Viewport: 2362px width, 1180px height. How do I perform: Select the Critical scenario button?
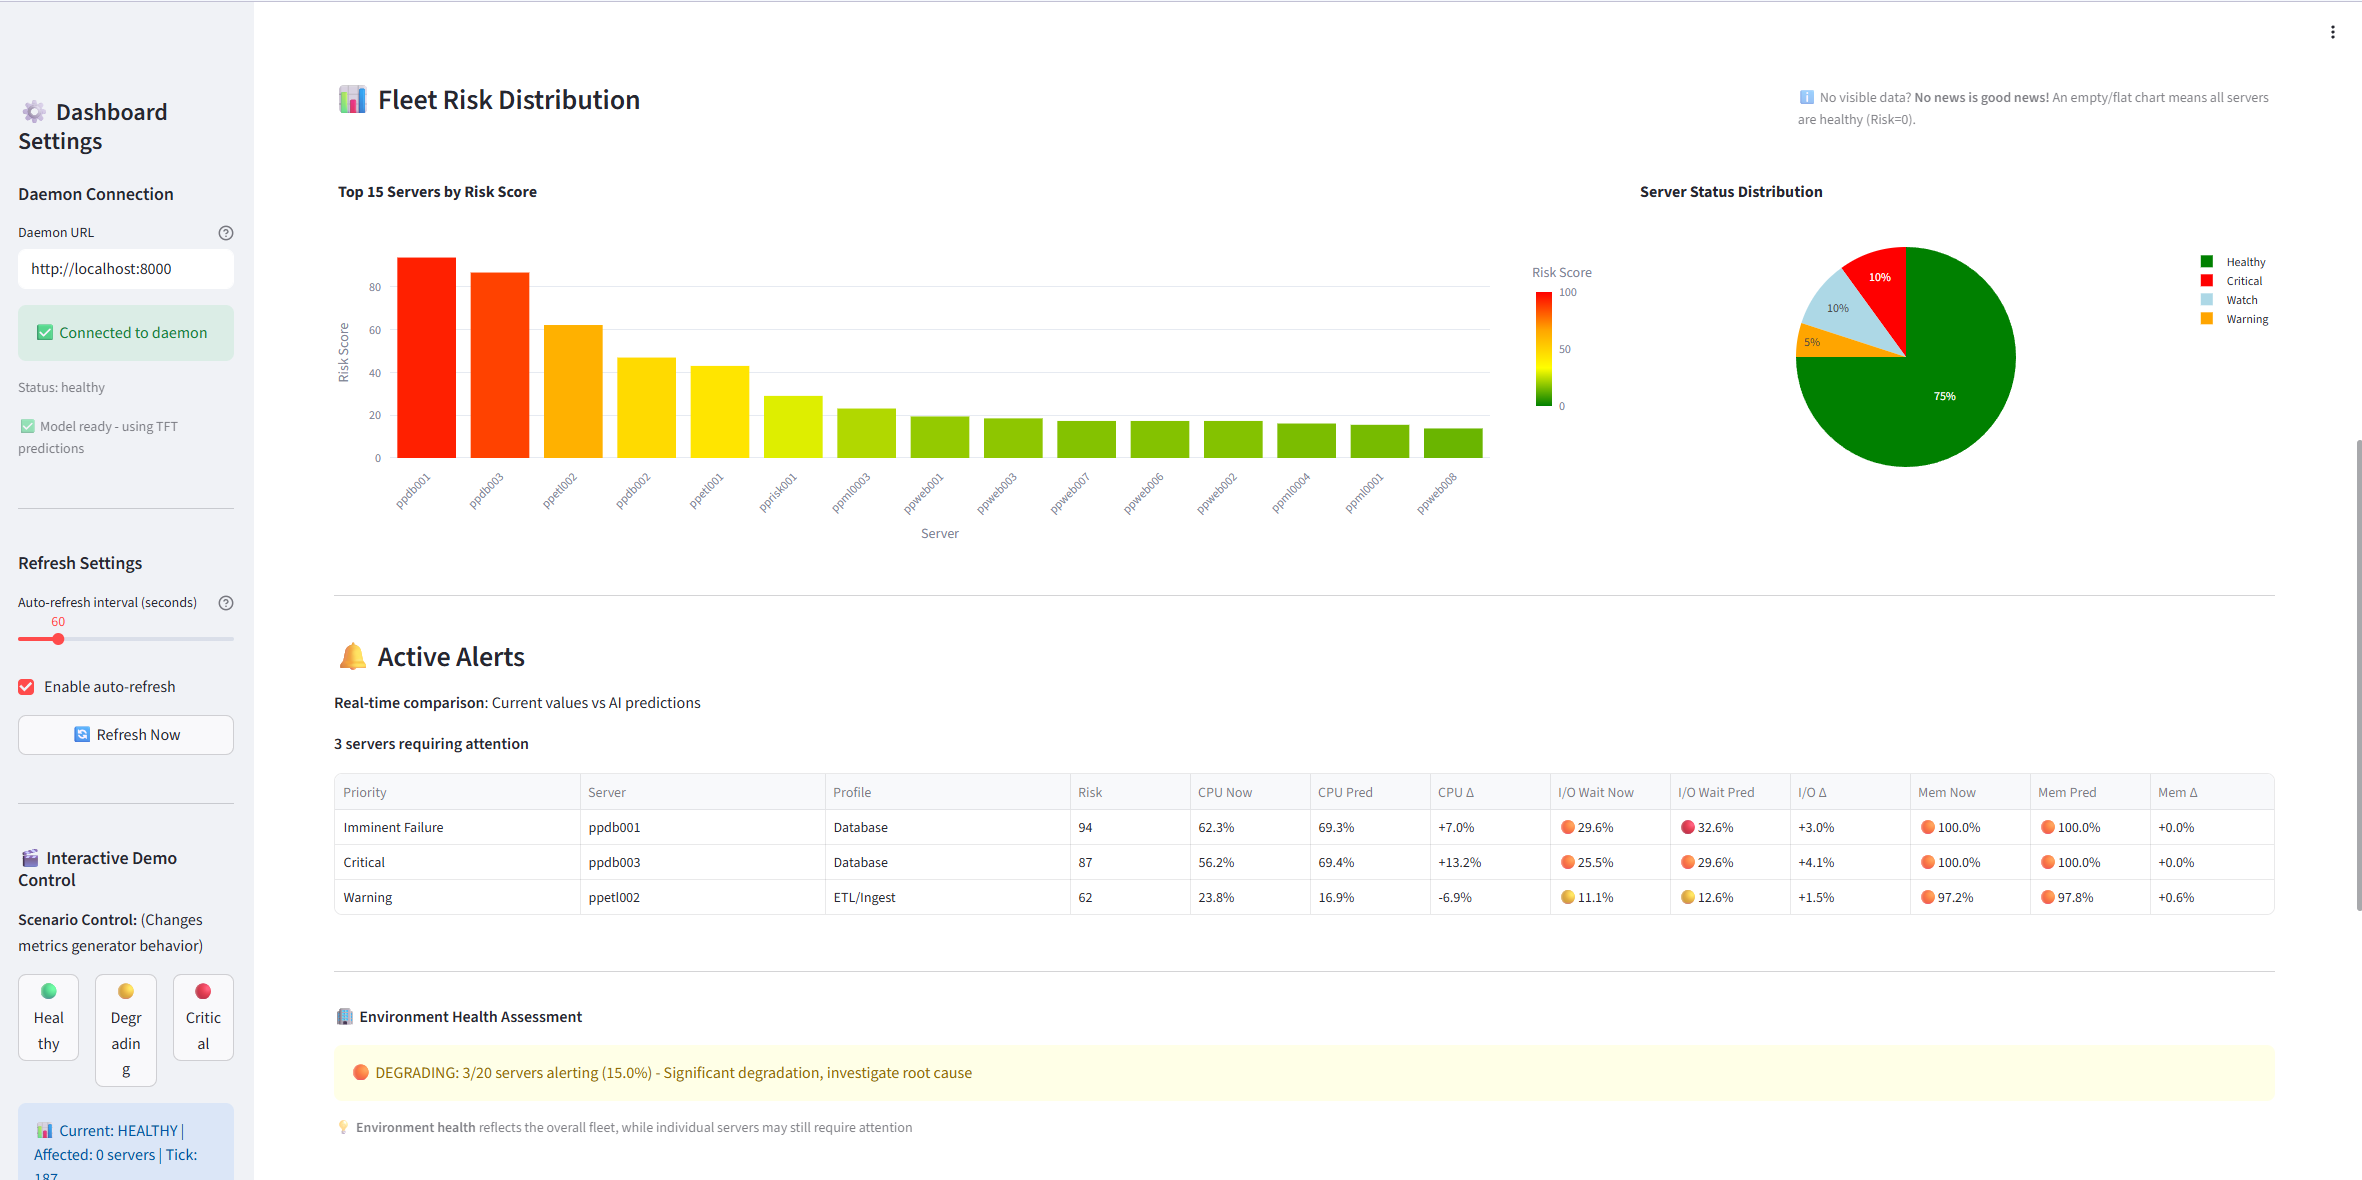tap(203, 1017)
